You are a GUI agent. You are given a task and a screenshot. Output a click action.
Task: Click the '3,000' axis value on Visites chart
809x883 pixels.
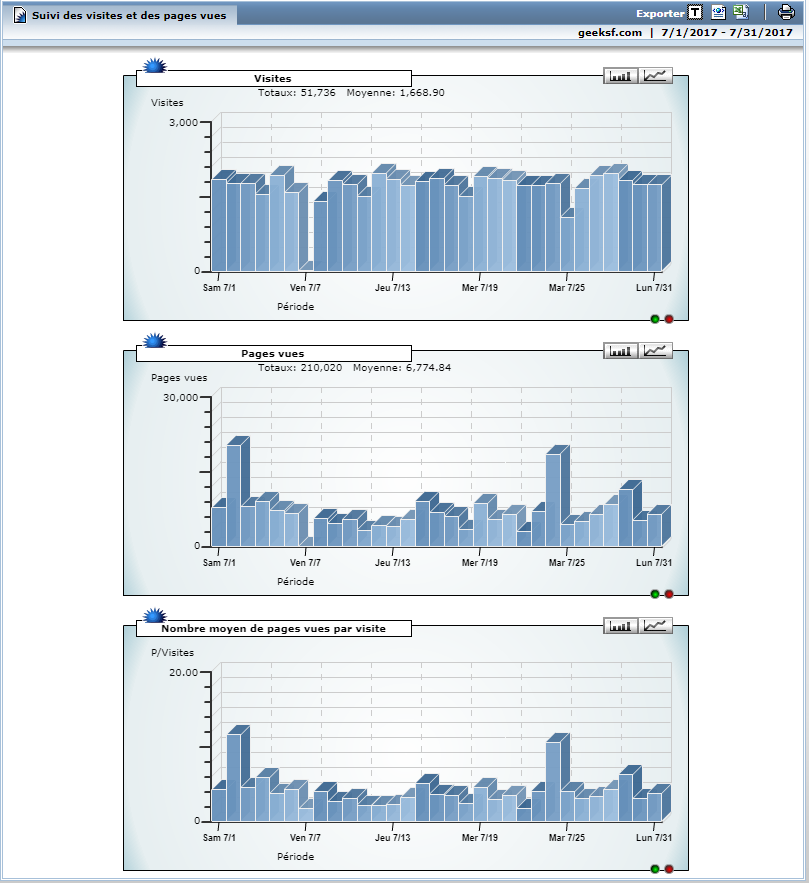184,122
